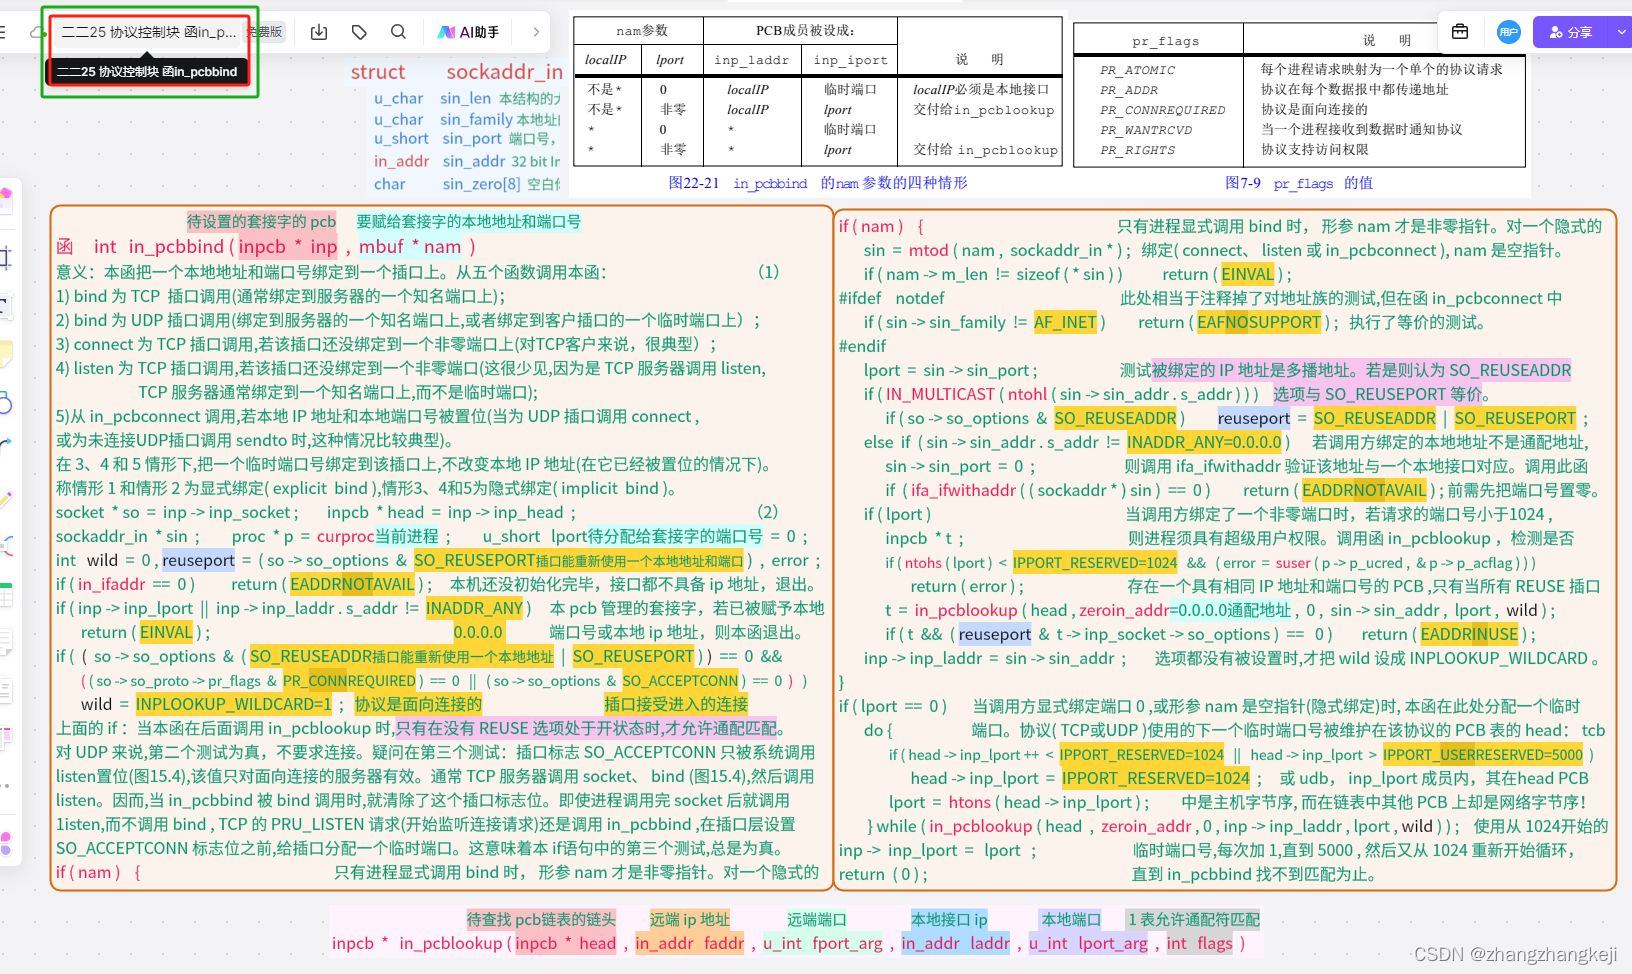This screenshot has height=974, width=1632.
Task: Open the AI助手 assistant
Action: (x=469, y=32)
